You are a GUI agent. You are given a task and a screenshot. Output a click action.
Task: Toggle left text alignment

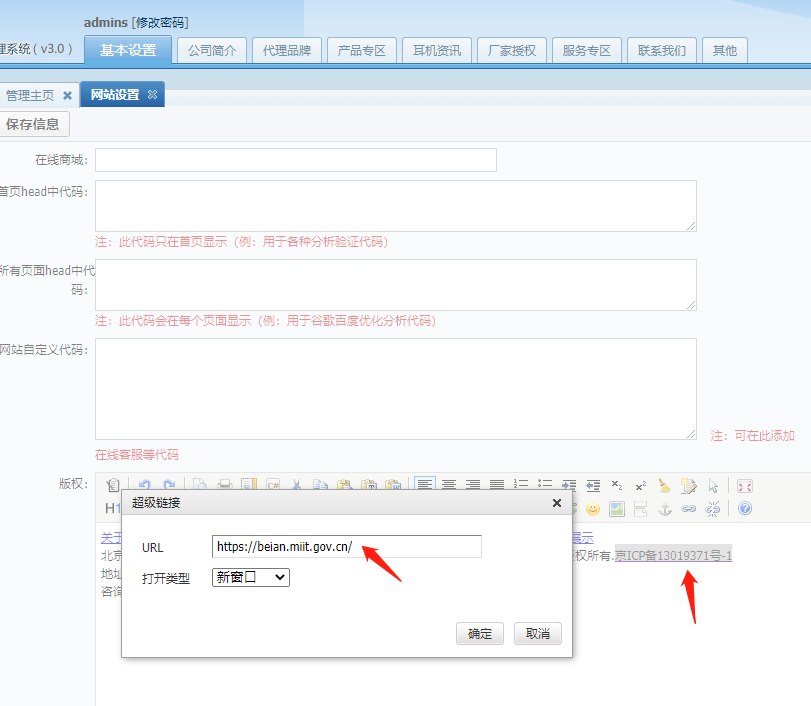[x=425, y=485]
